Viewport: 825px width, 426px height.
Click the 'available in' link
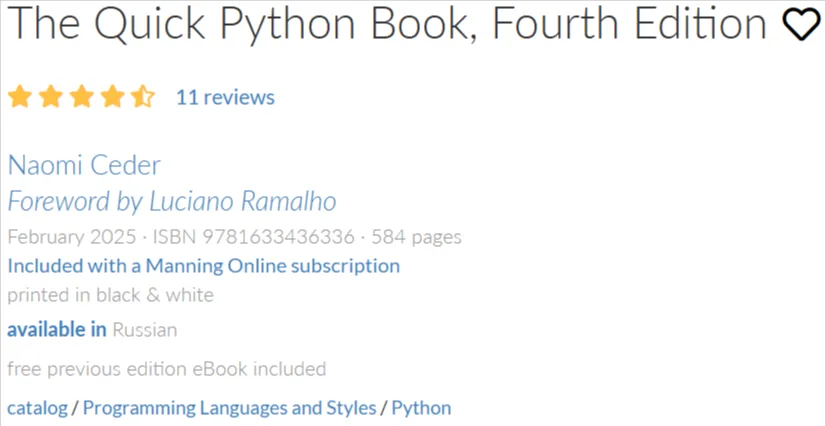[57, 330]
